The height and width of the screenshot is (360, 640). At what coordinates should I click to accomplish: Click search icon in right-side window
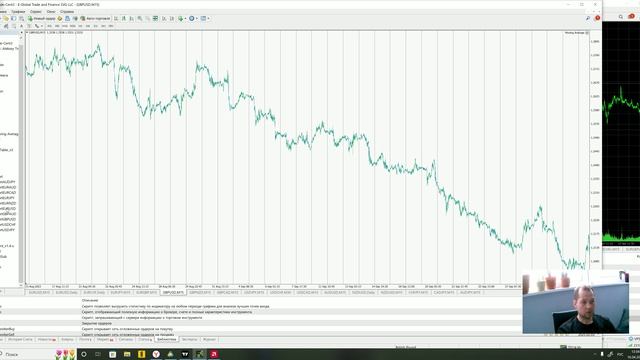click(x=620, y=17)
